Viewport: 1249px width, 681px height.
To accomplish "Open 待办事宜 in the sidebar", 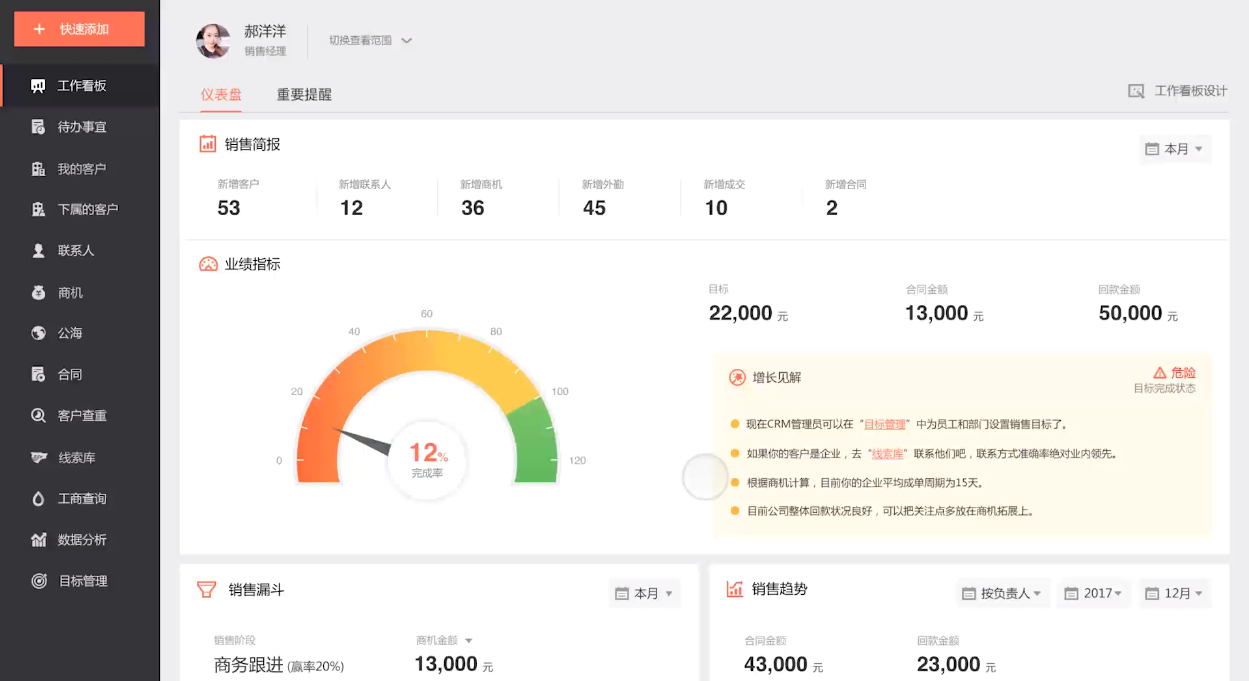I will point(80,127).
